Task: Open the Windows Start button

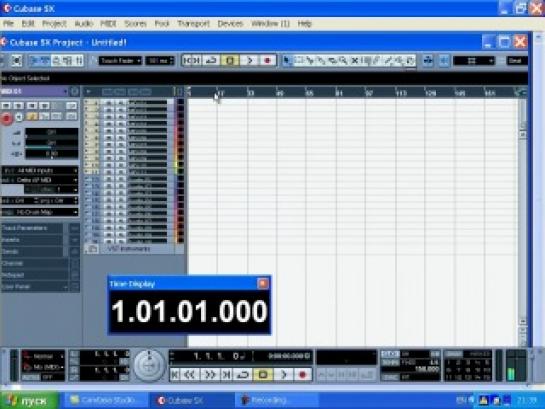Action: 29,401
